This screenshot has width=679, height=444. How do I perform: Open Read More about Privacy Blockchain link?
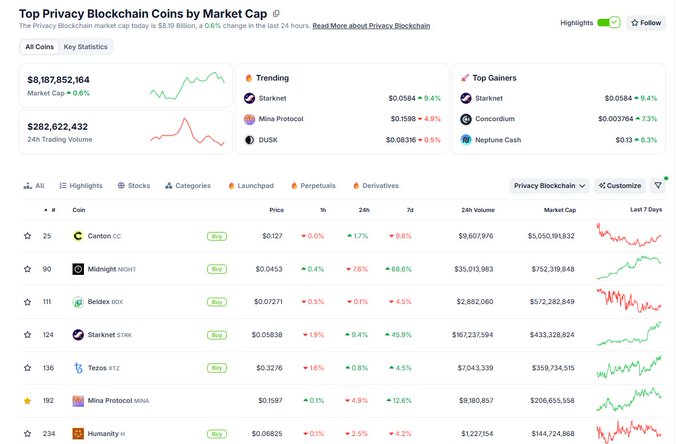(371, 26)
